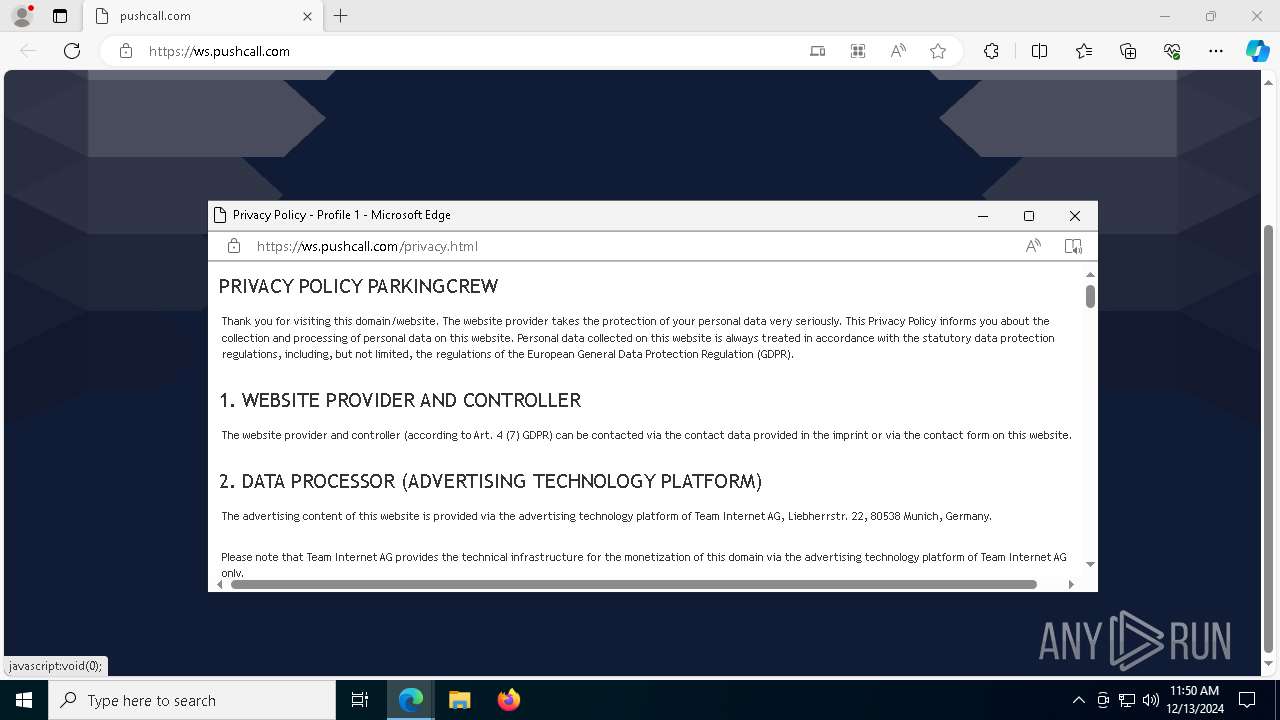
Task: Click the popup vertical scrollbar up arrow
Action: [x=1090, y=274]
